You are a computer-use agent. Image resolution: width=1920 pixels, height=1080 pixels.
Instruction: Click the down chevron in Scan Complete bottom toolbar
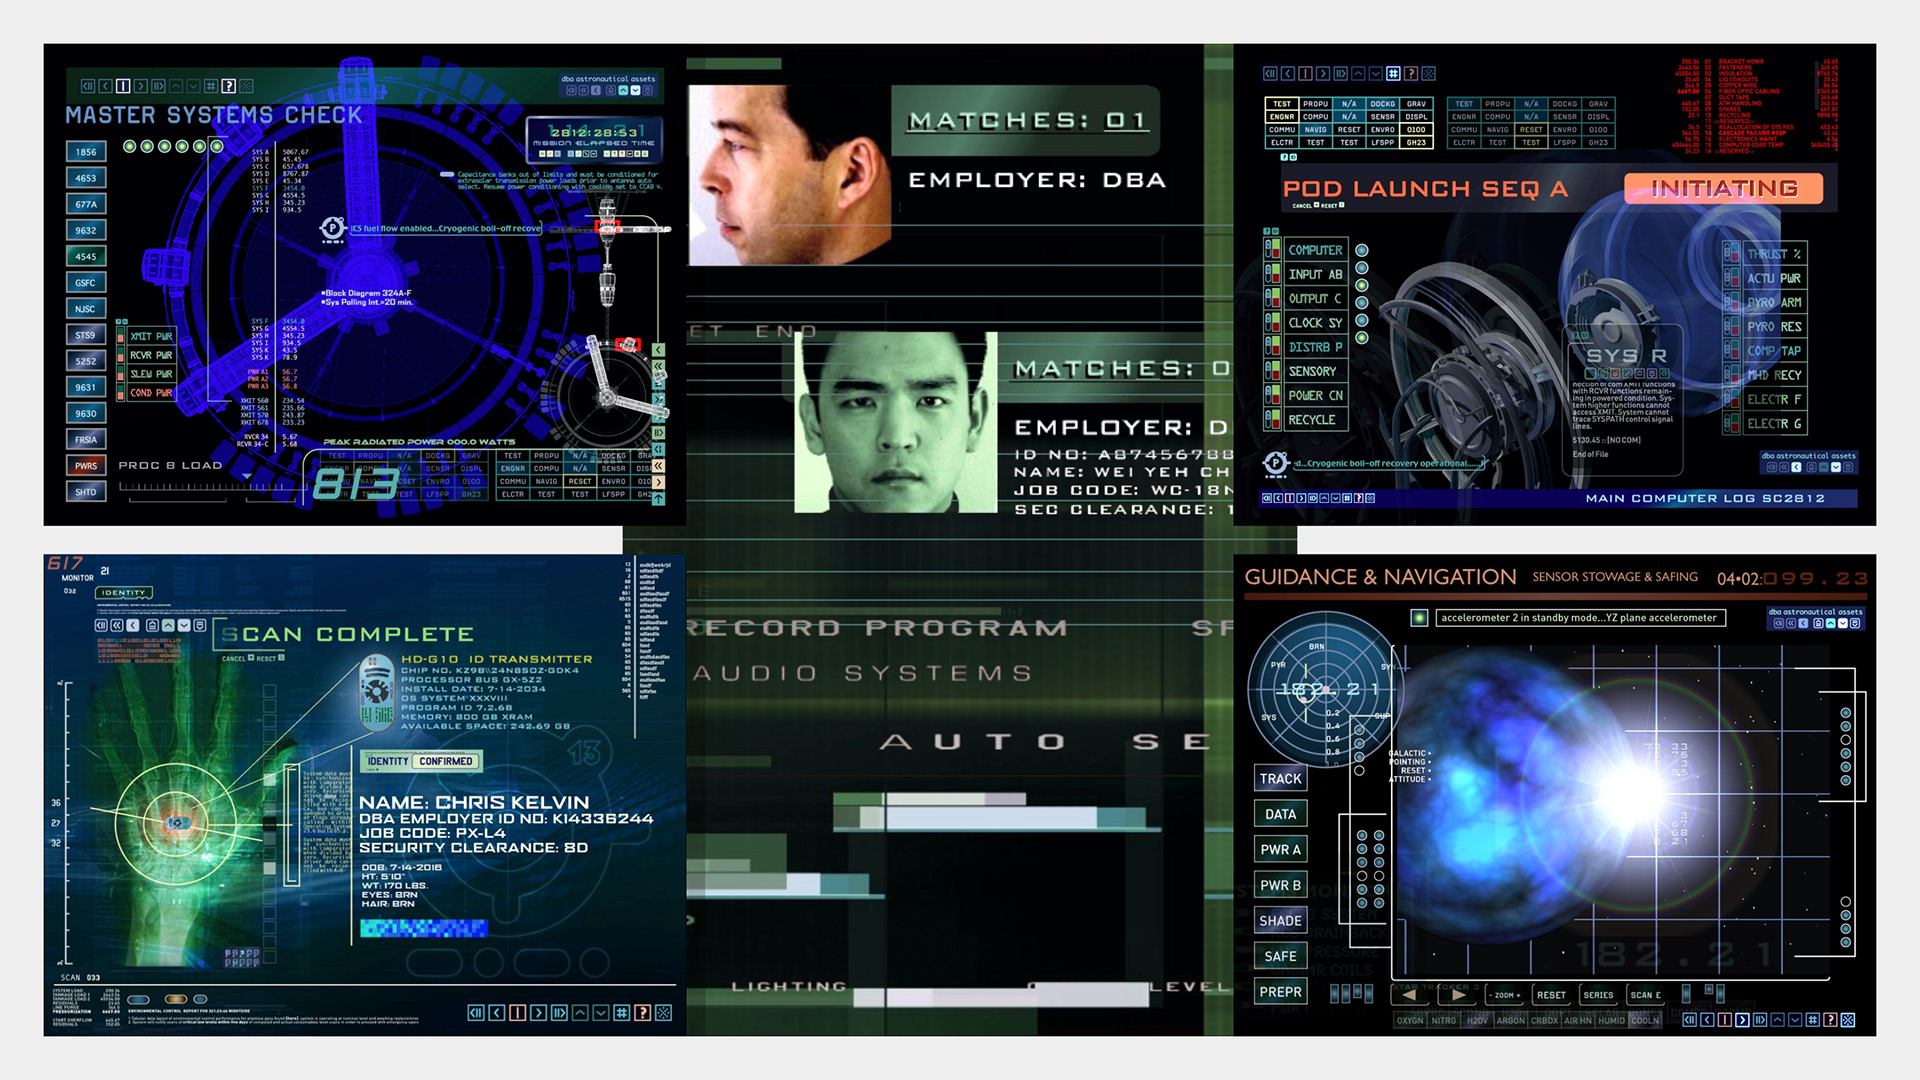[601, 1013]
